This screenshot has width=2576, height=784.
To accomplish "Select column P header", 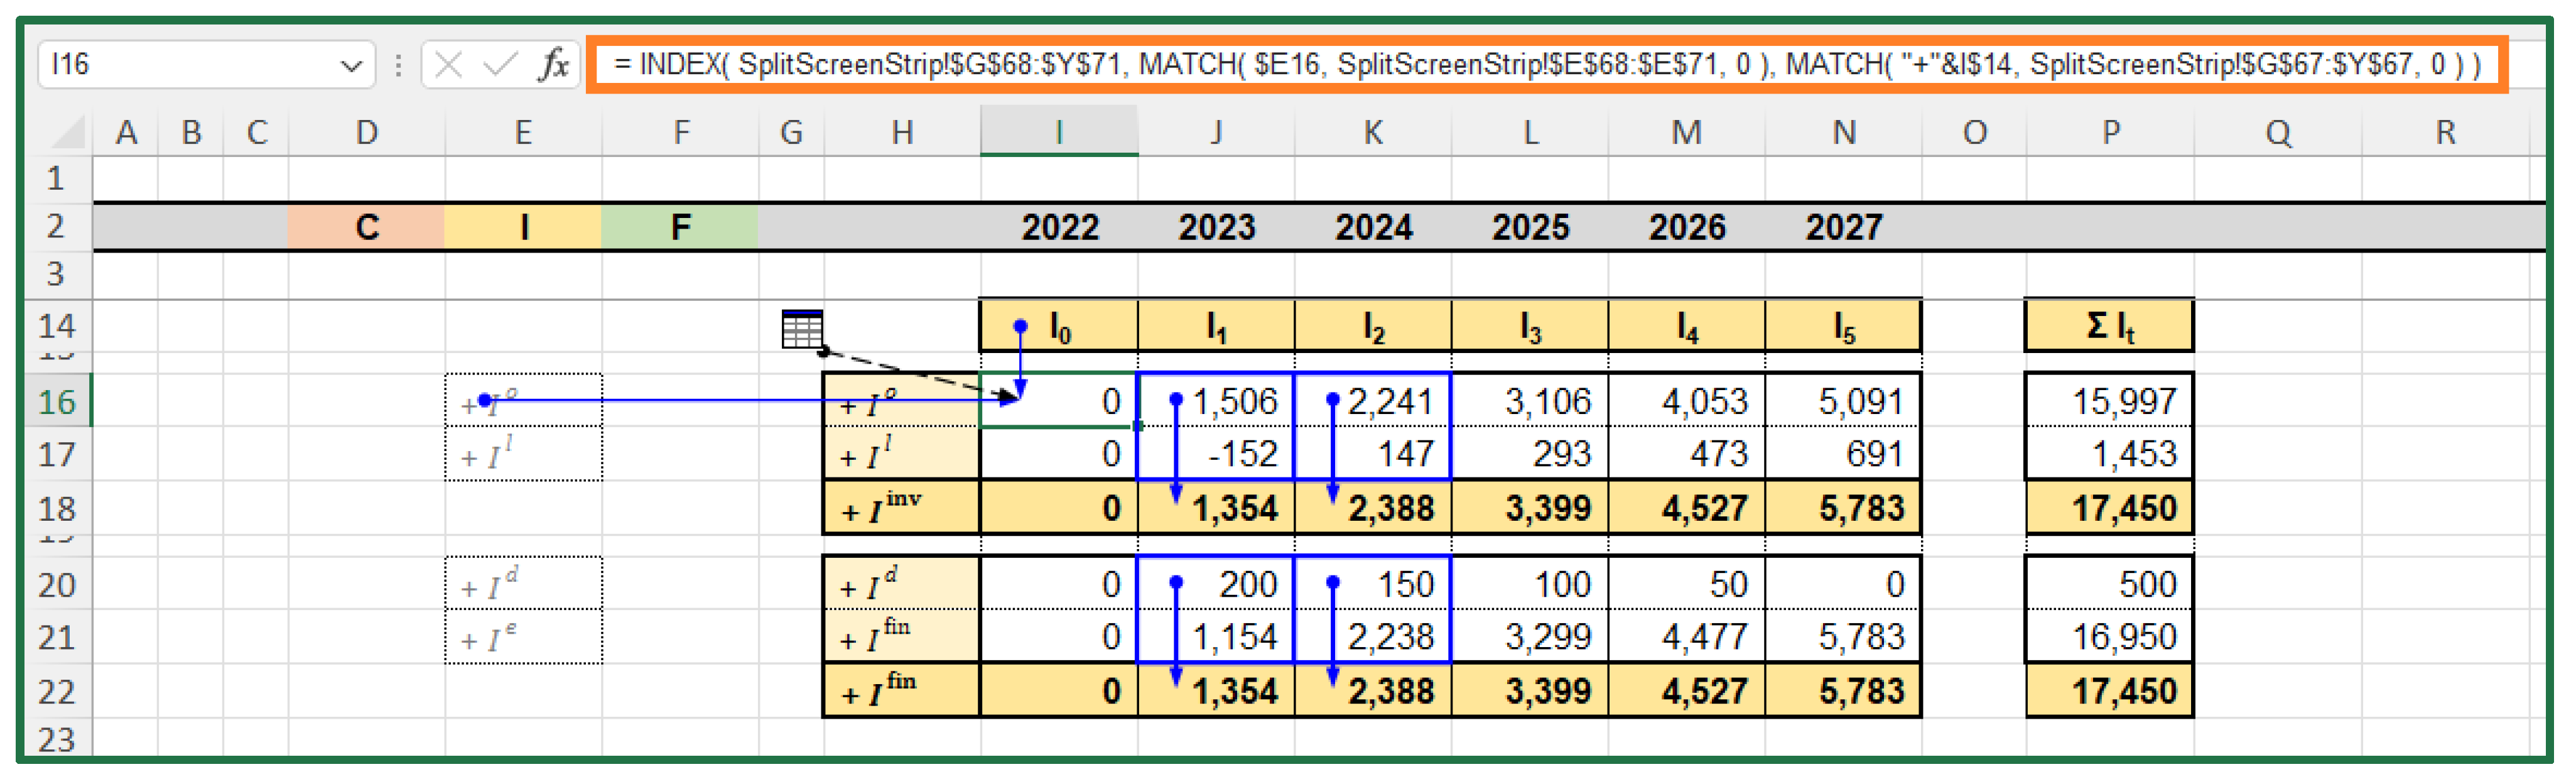I will 2110,132.
